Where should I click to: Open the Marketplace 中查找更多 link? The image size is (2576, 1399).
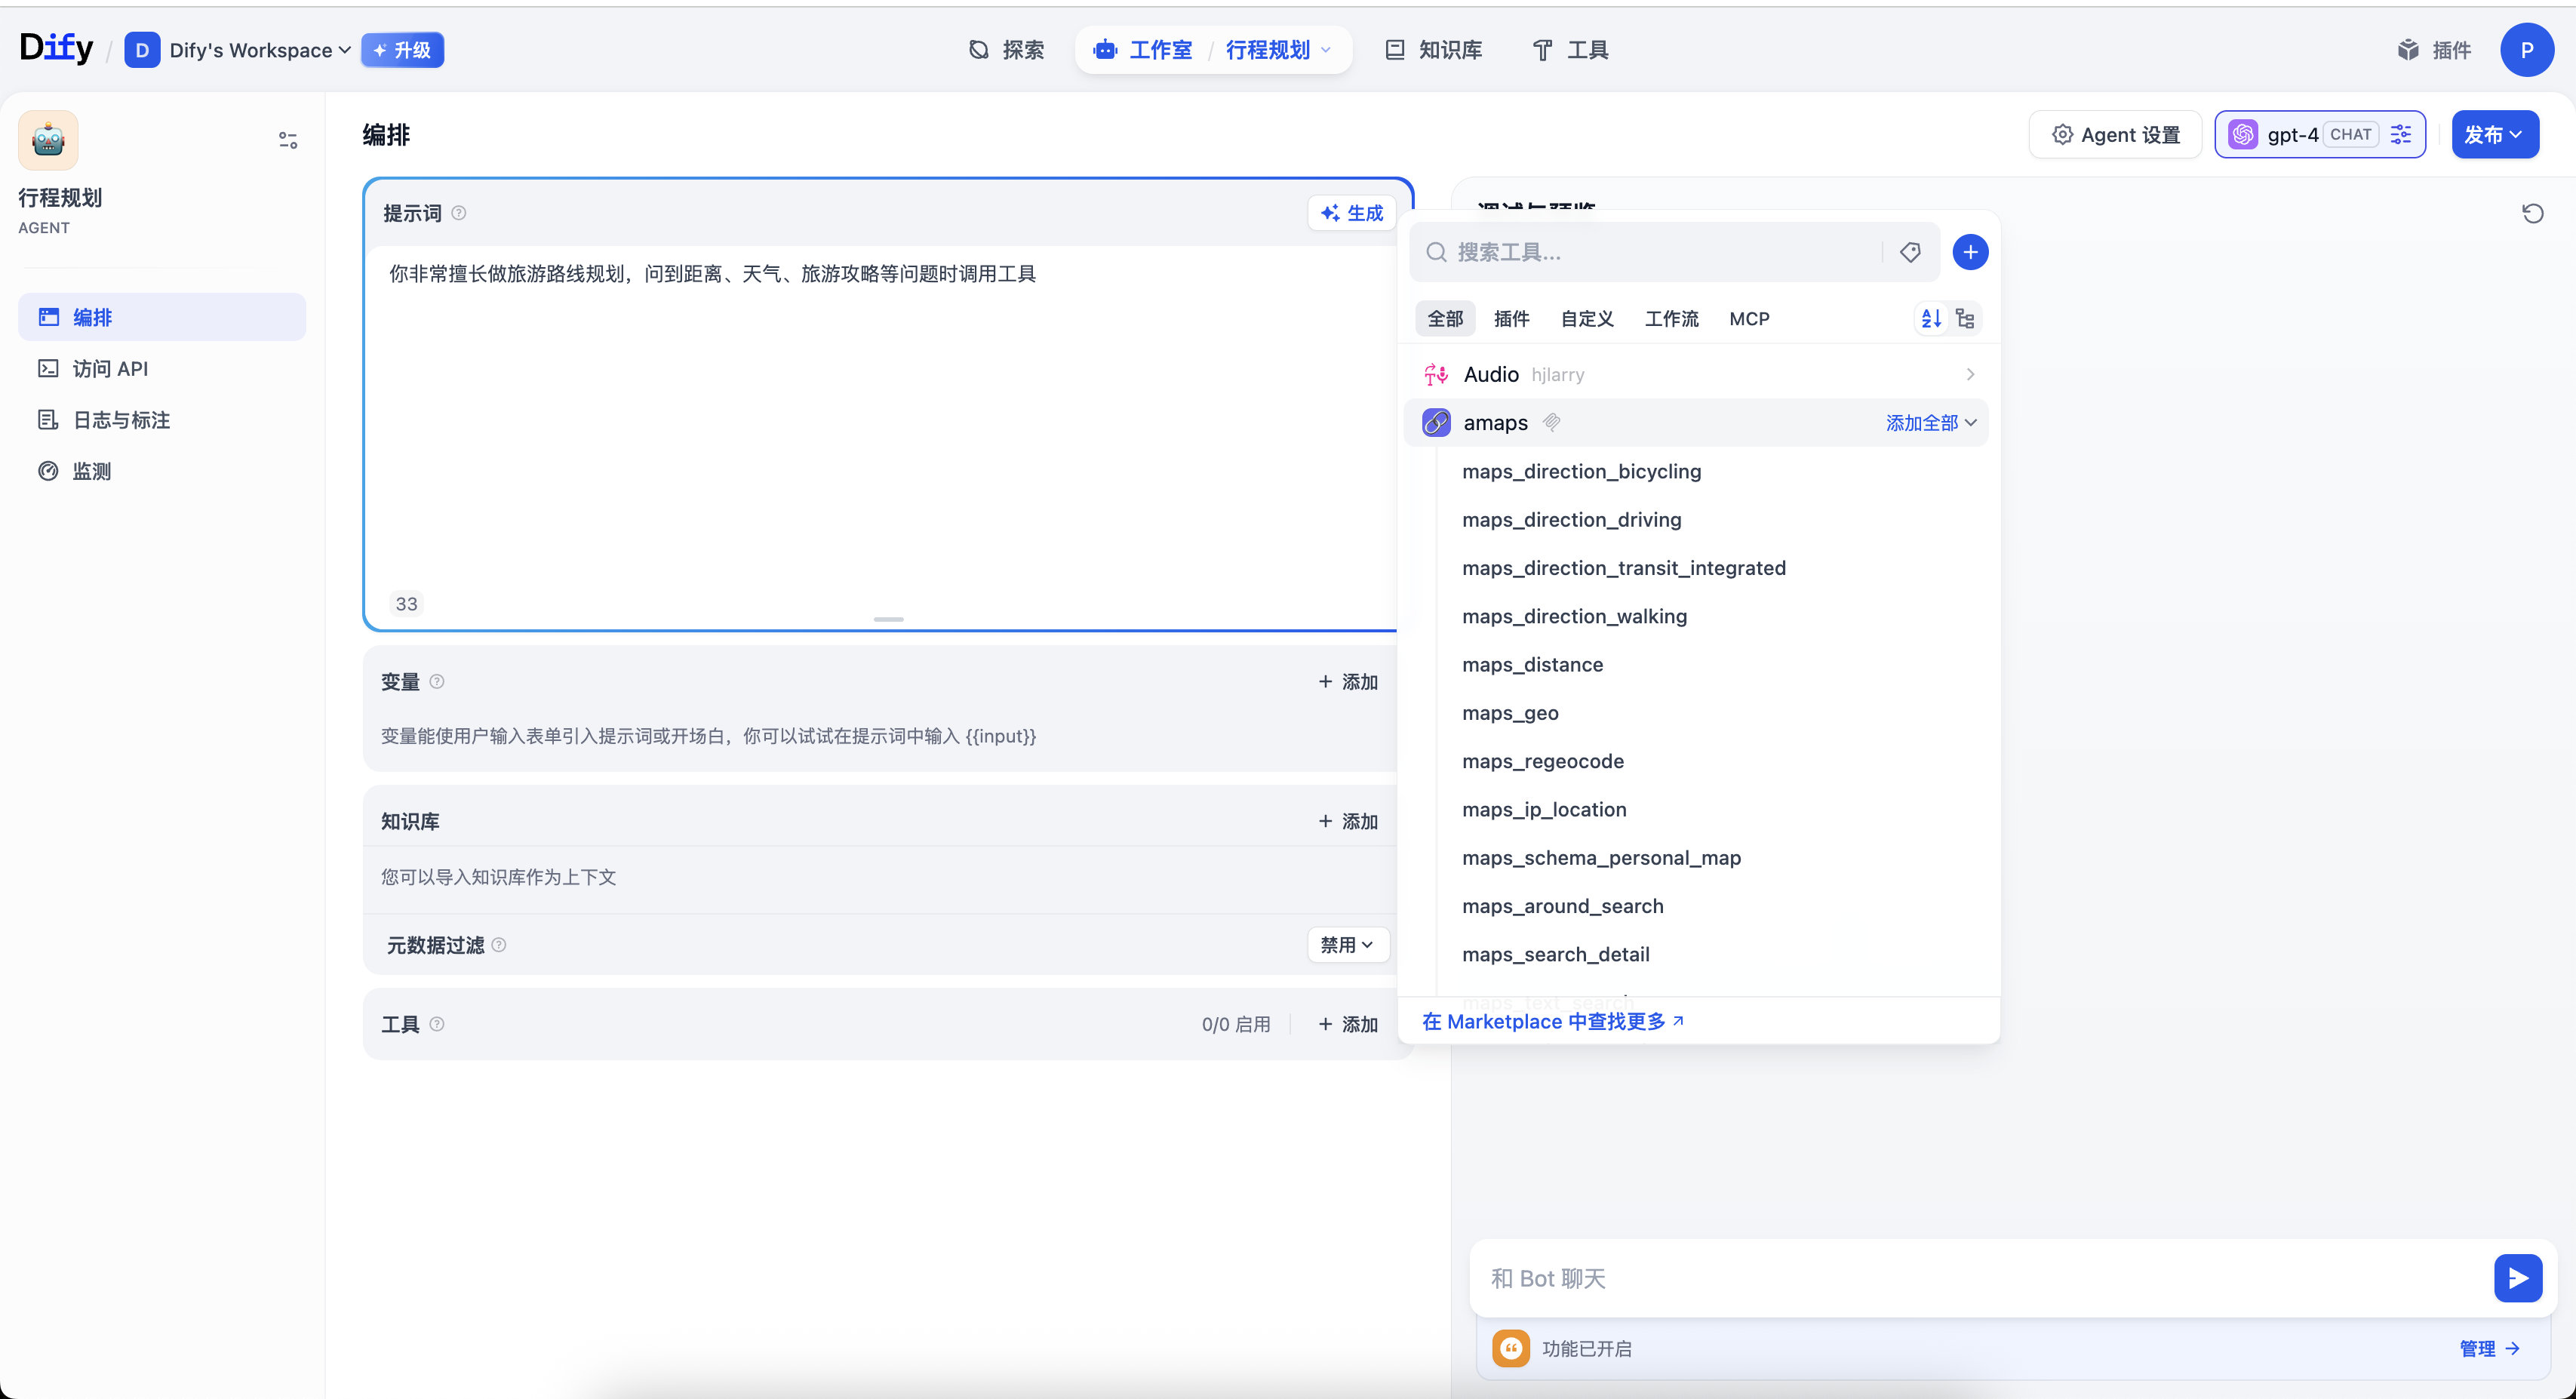1552,1021
